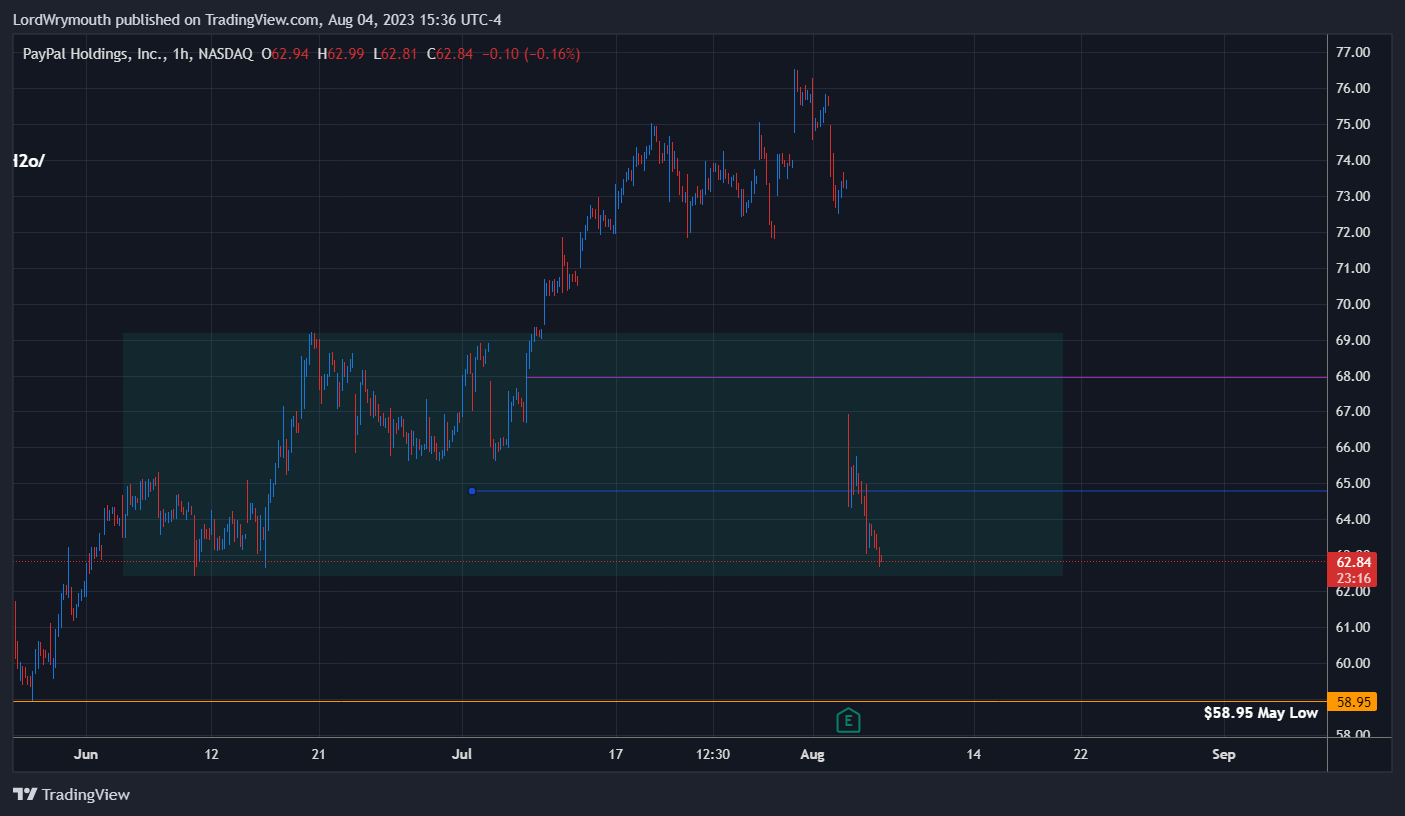Click the 77.00 price axis label

(x=1352, y=52)
